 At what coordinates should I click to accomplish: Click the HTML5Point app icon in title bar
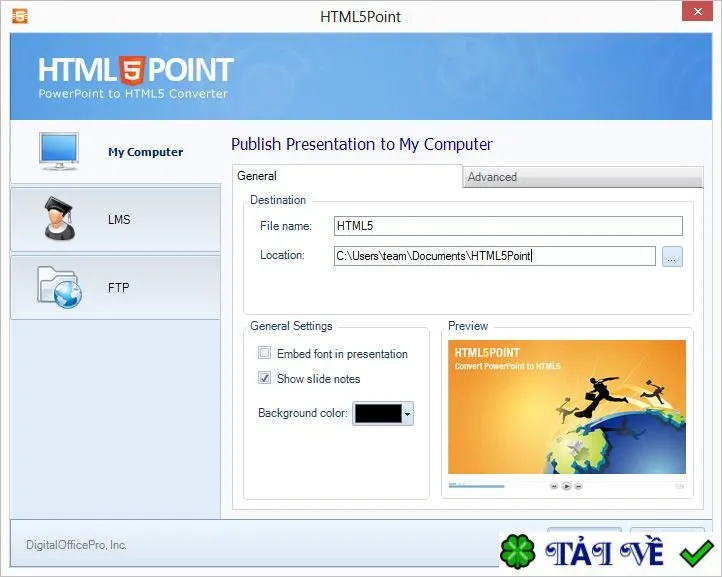point(20,16)
